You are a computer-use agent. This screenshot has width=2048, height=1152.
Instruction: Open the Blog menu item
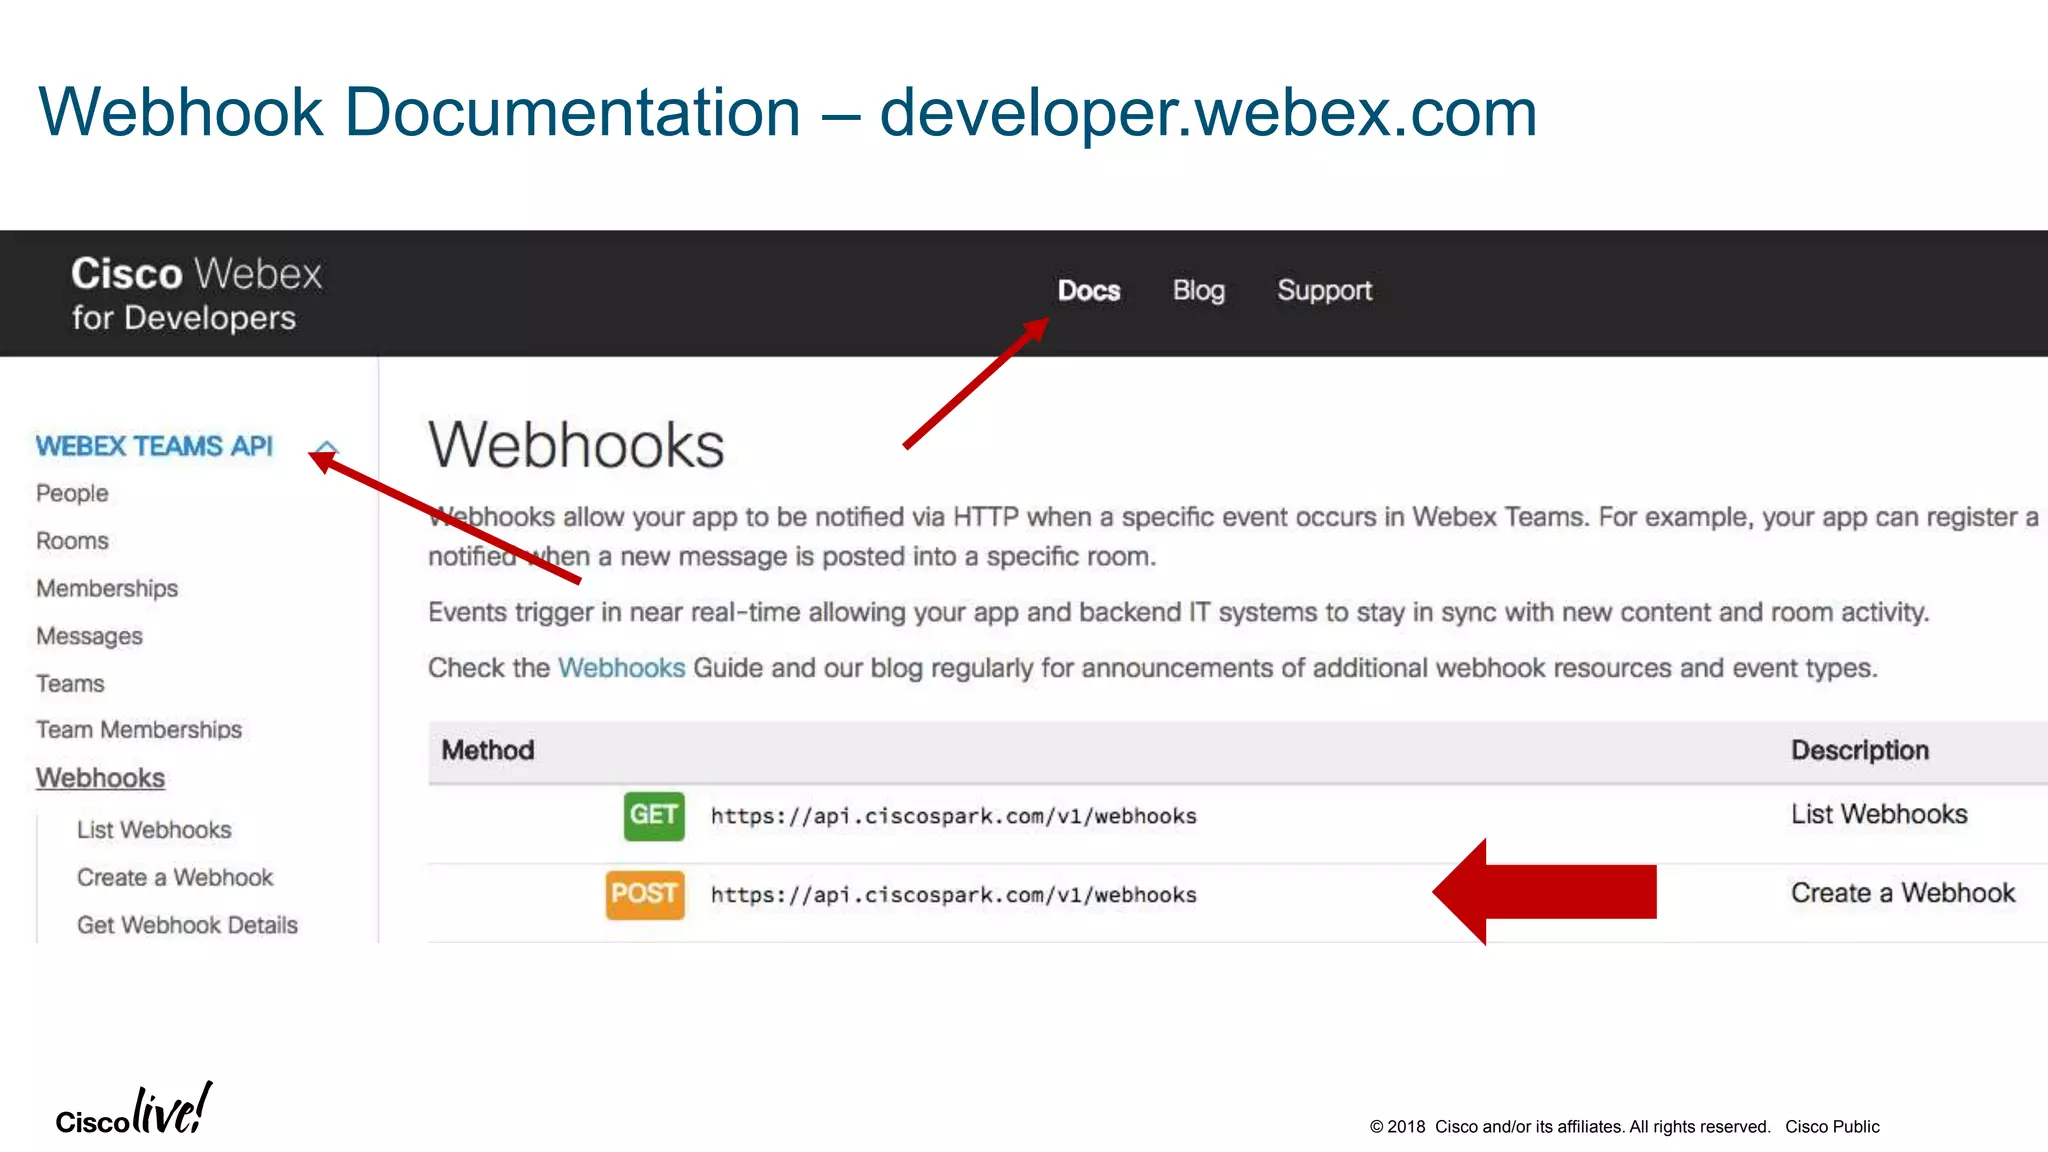click(1198, 291)
